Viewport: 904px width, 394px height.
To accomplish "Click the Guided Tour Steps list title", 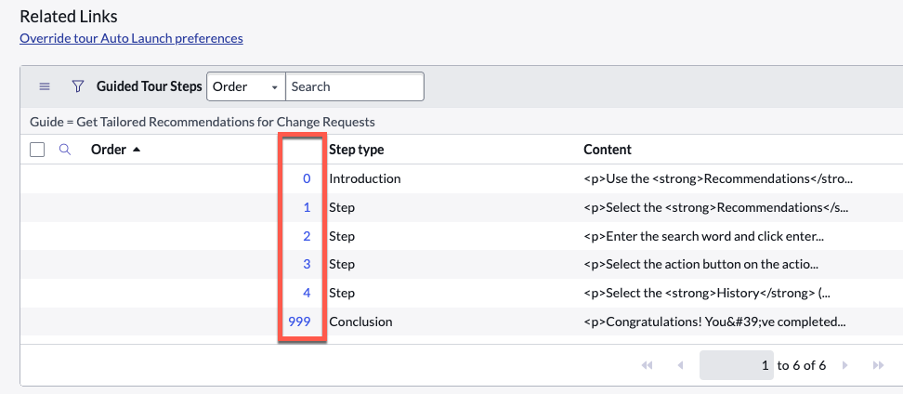I will tap(149, 87).
